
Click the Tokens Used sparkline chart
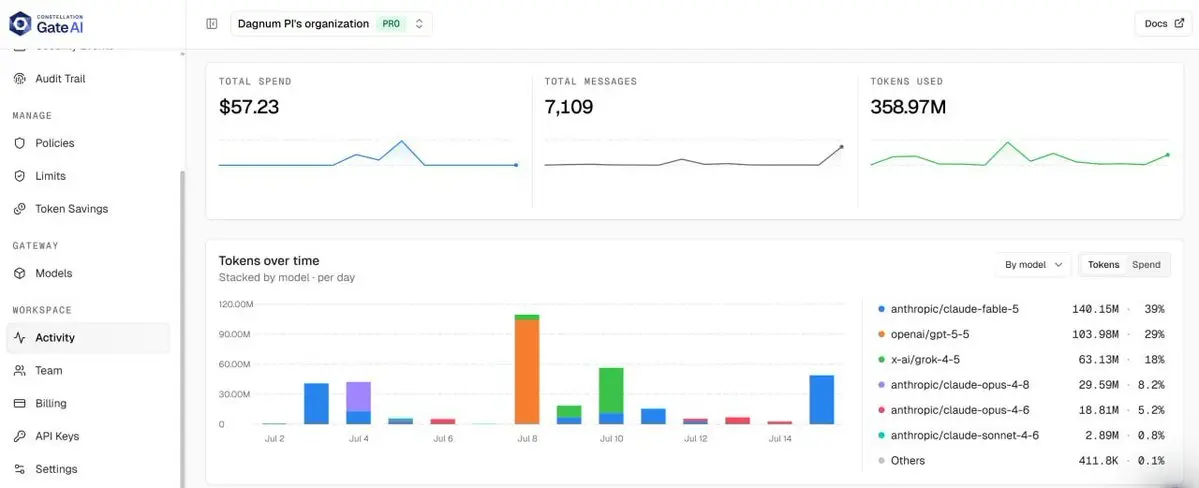[x=1020, y=155]
